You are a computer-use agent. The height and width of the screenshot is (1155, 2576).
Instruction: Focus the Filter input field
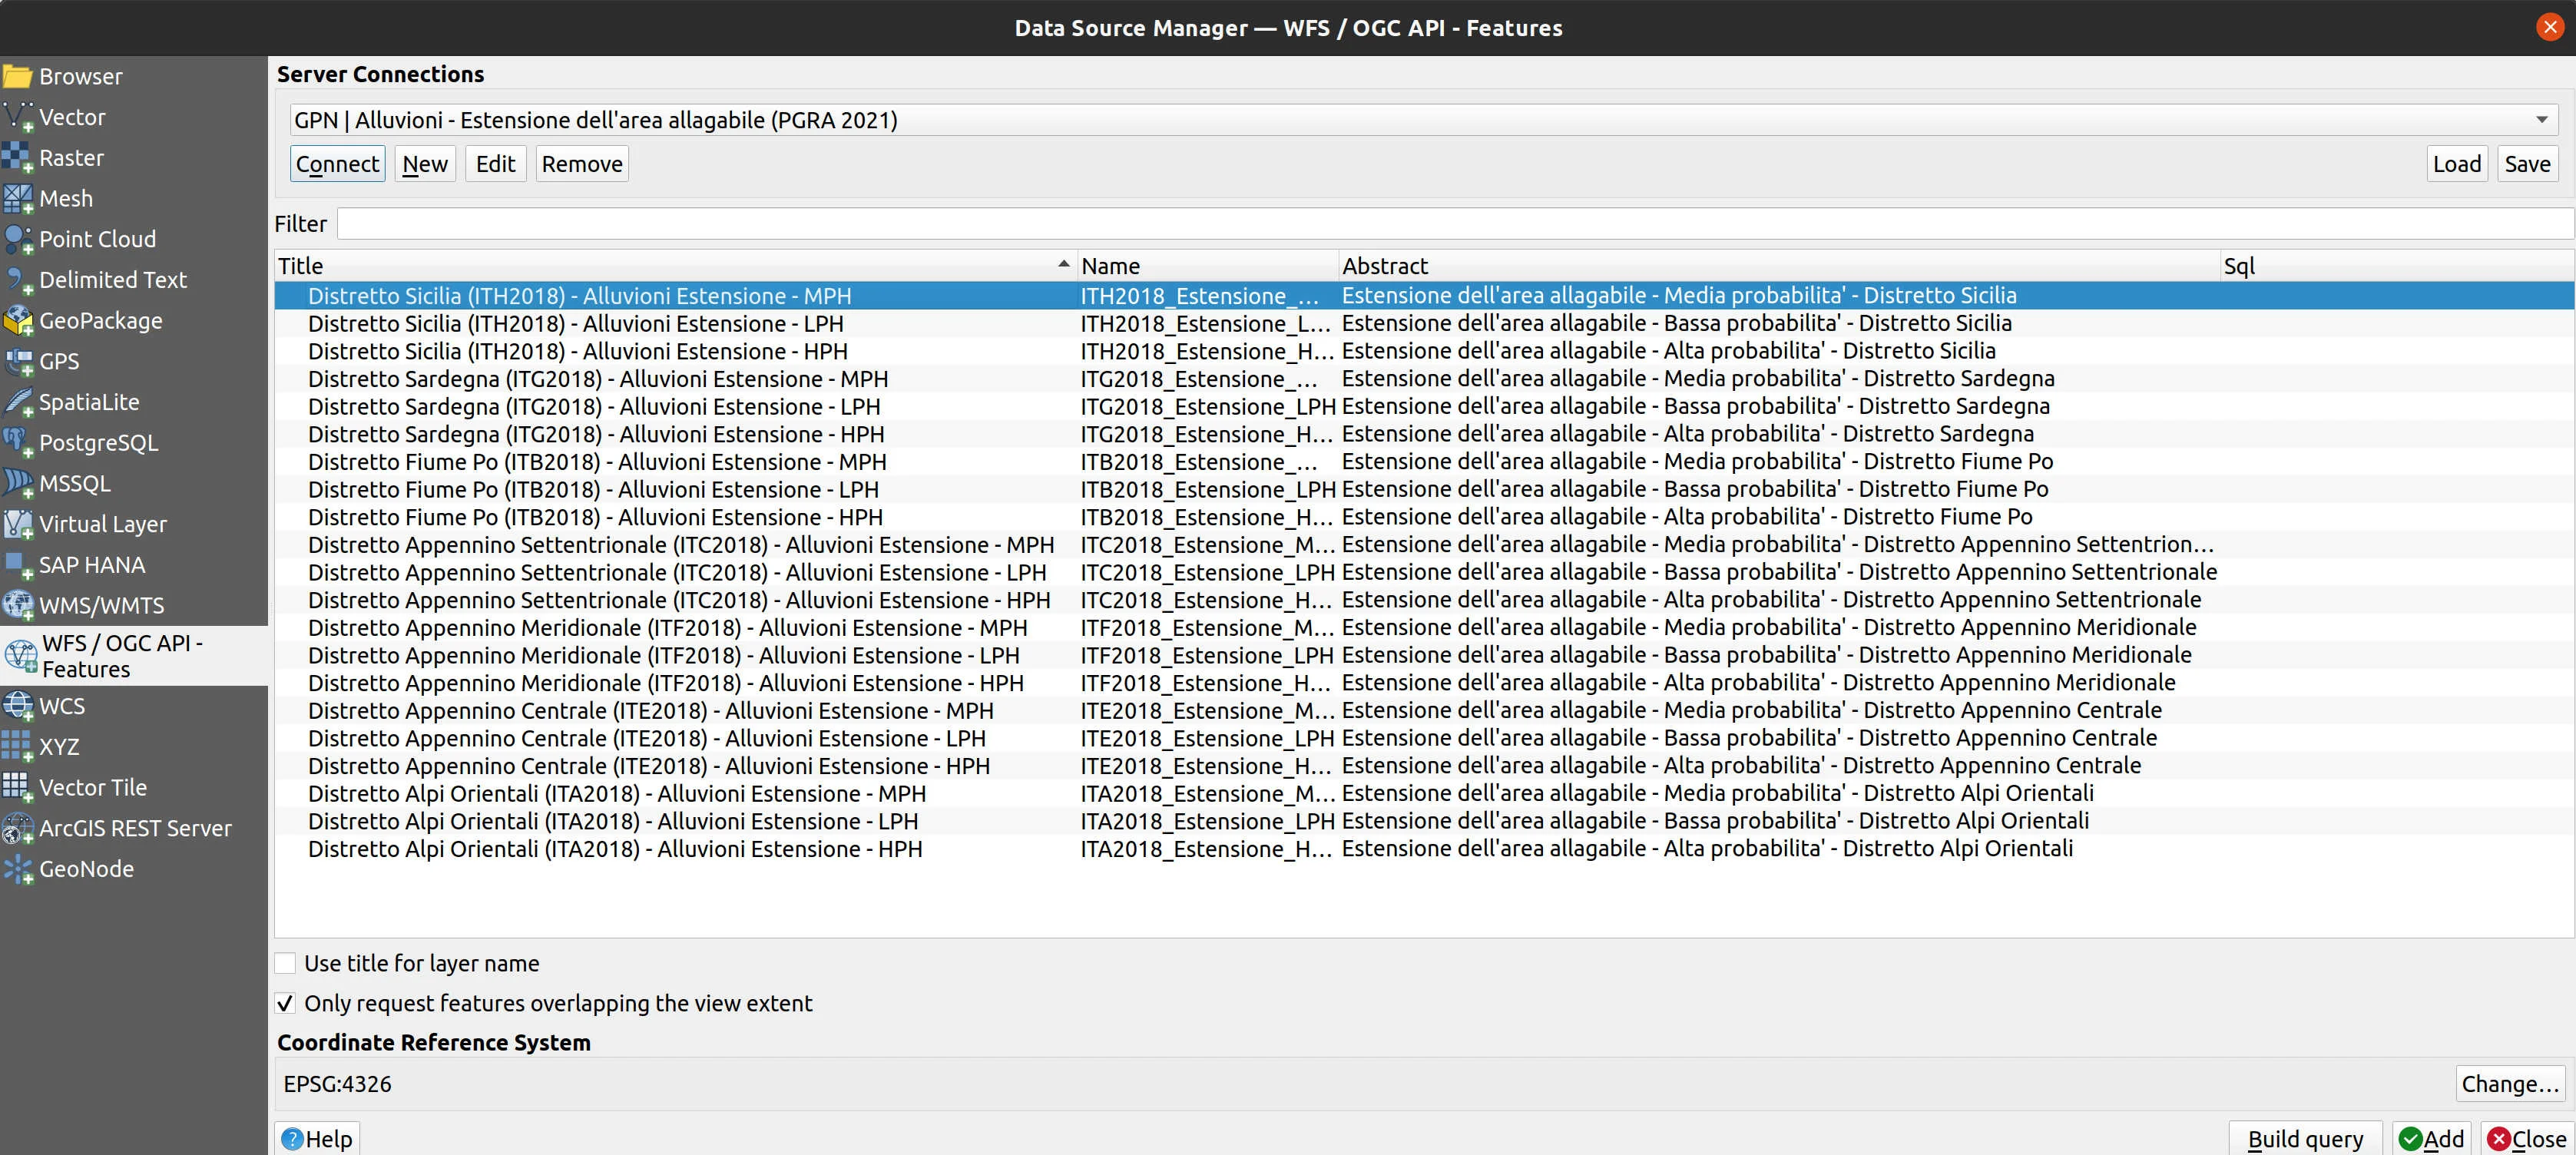tap(1455, 224)
